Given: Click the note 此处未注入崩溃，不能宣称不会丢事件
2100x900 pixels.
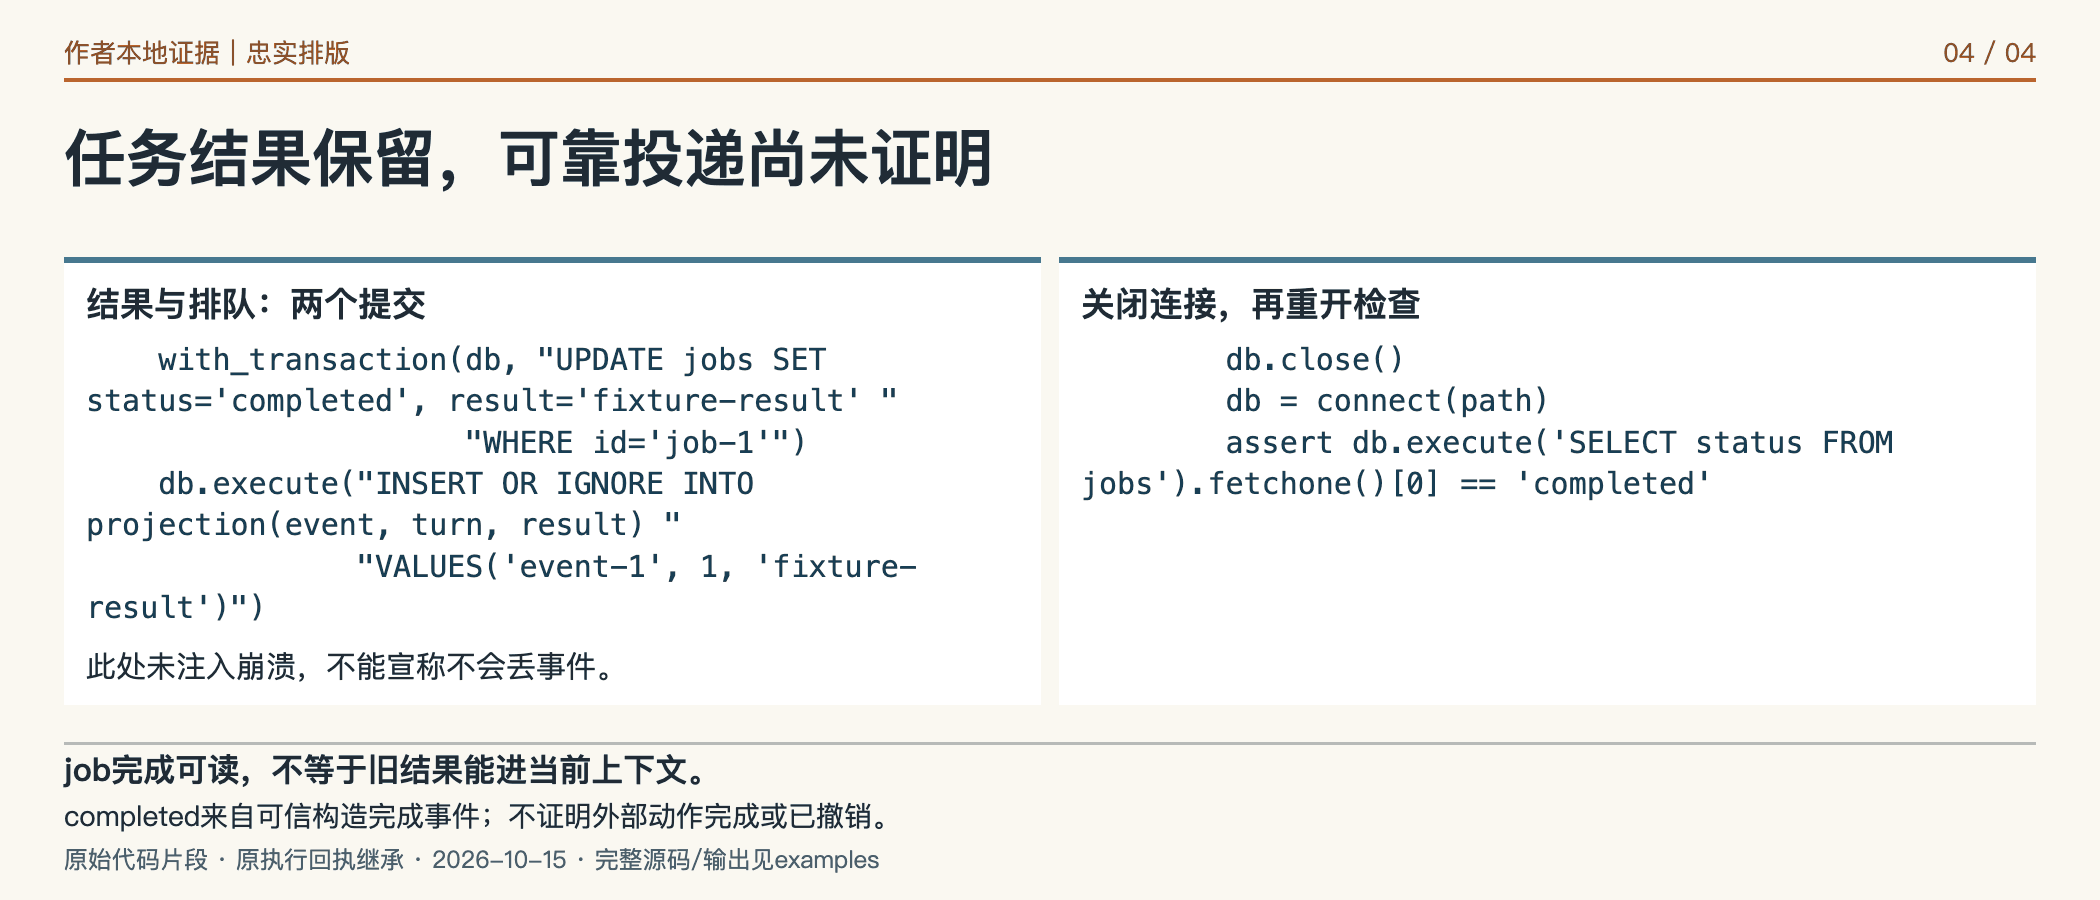Looking at the screenshot, I should coord(350,667).
